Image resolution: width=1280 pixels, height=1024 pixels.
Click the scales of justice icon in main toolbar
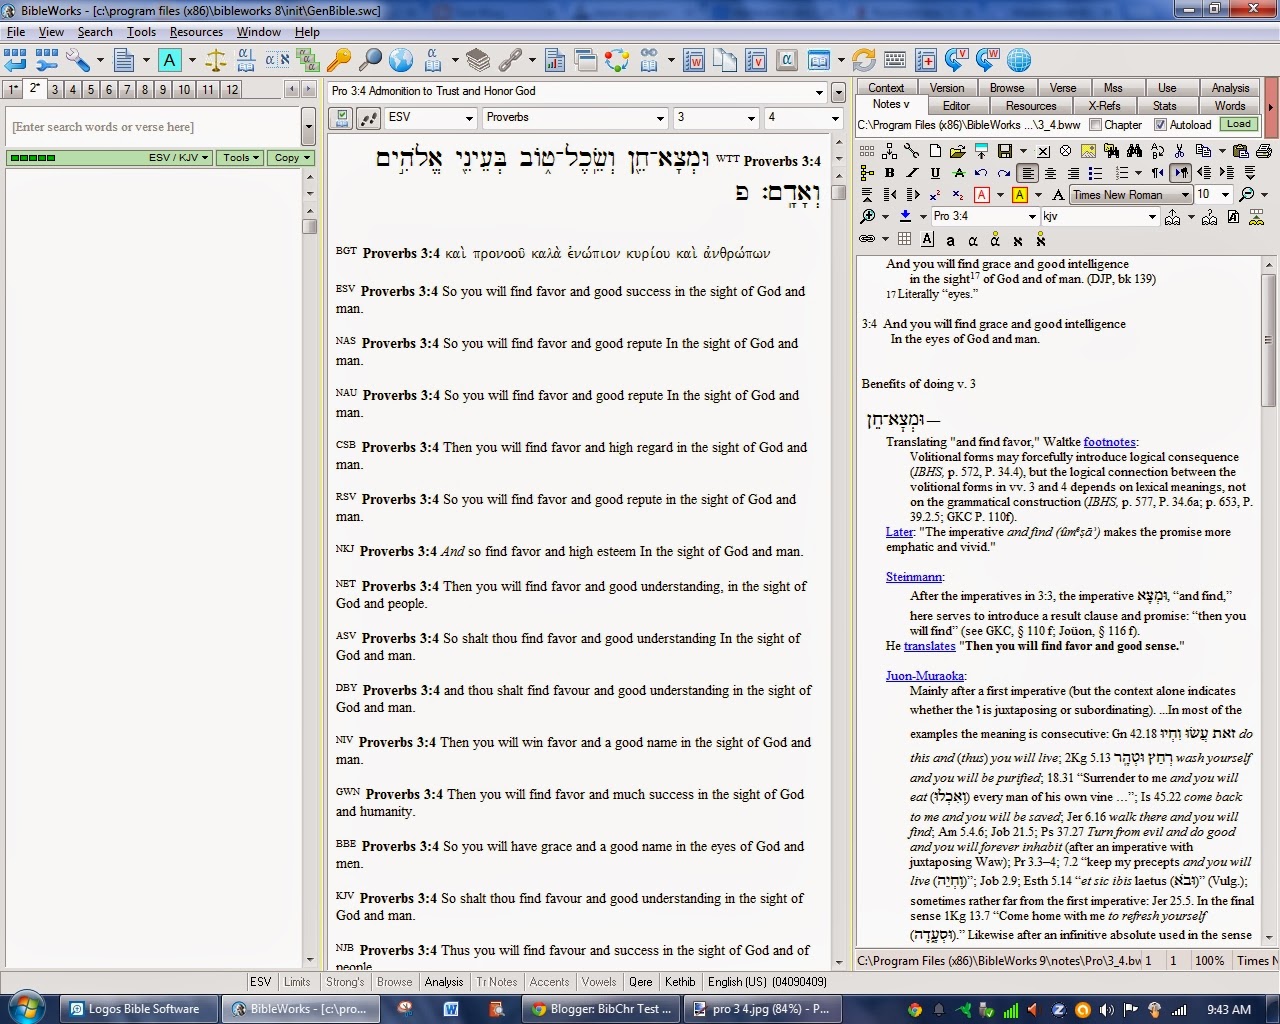216,60
